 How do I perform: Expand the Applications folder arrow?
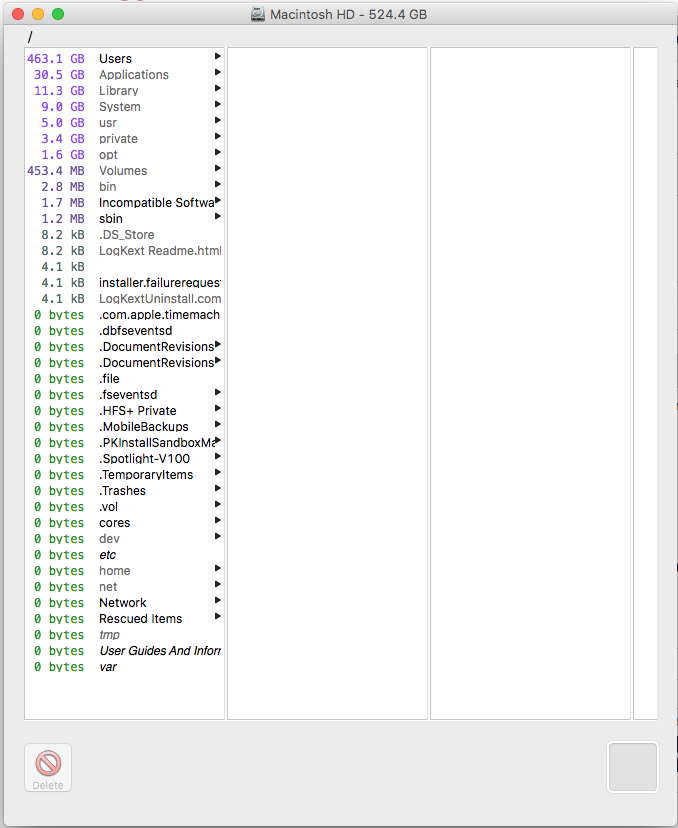(x=218, y=72)
